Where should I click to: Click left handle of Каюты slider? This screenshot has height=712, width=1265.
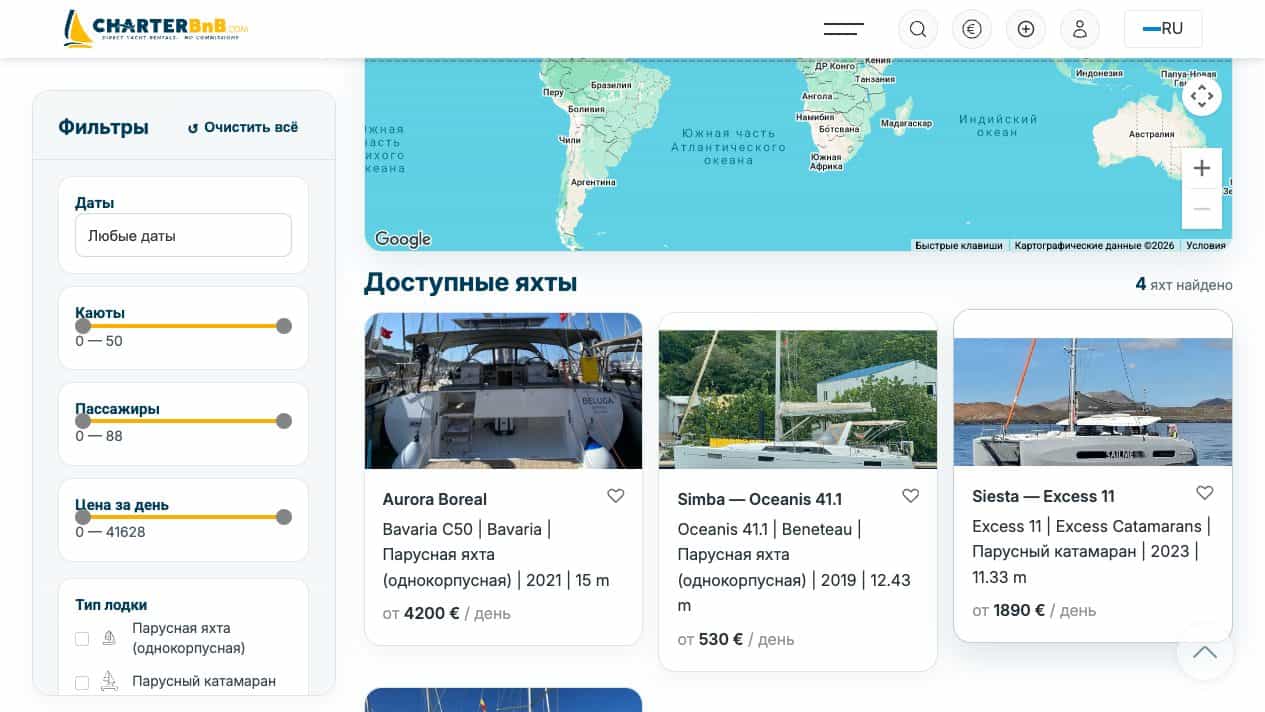coord(83,326)
